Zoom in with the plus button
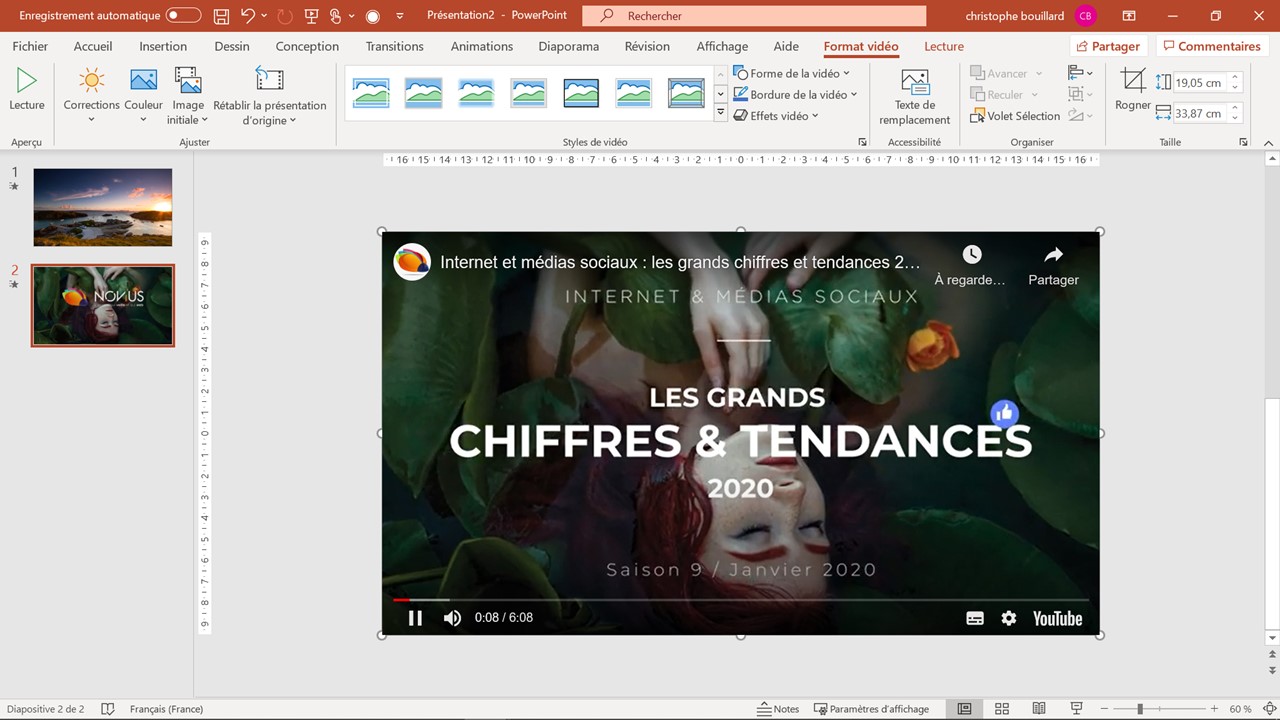The width and height of the screenshot is (1280, 720). point(1214,709)
